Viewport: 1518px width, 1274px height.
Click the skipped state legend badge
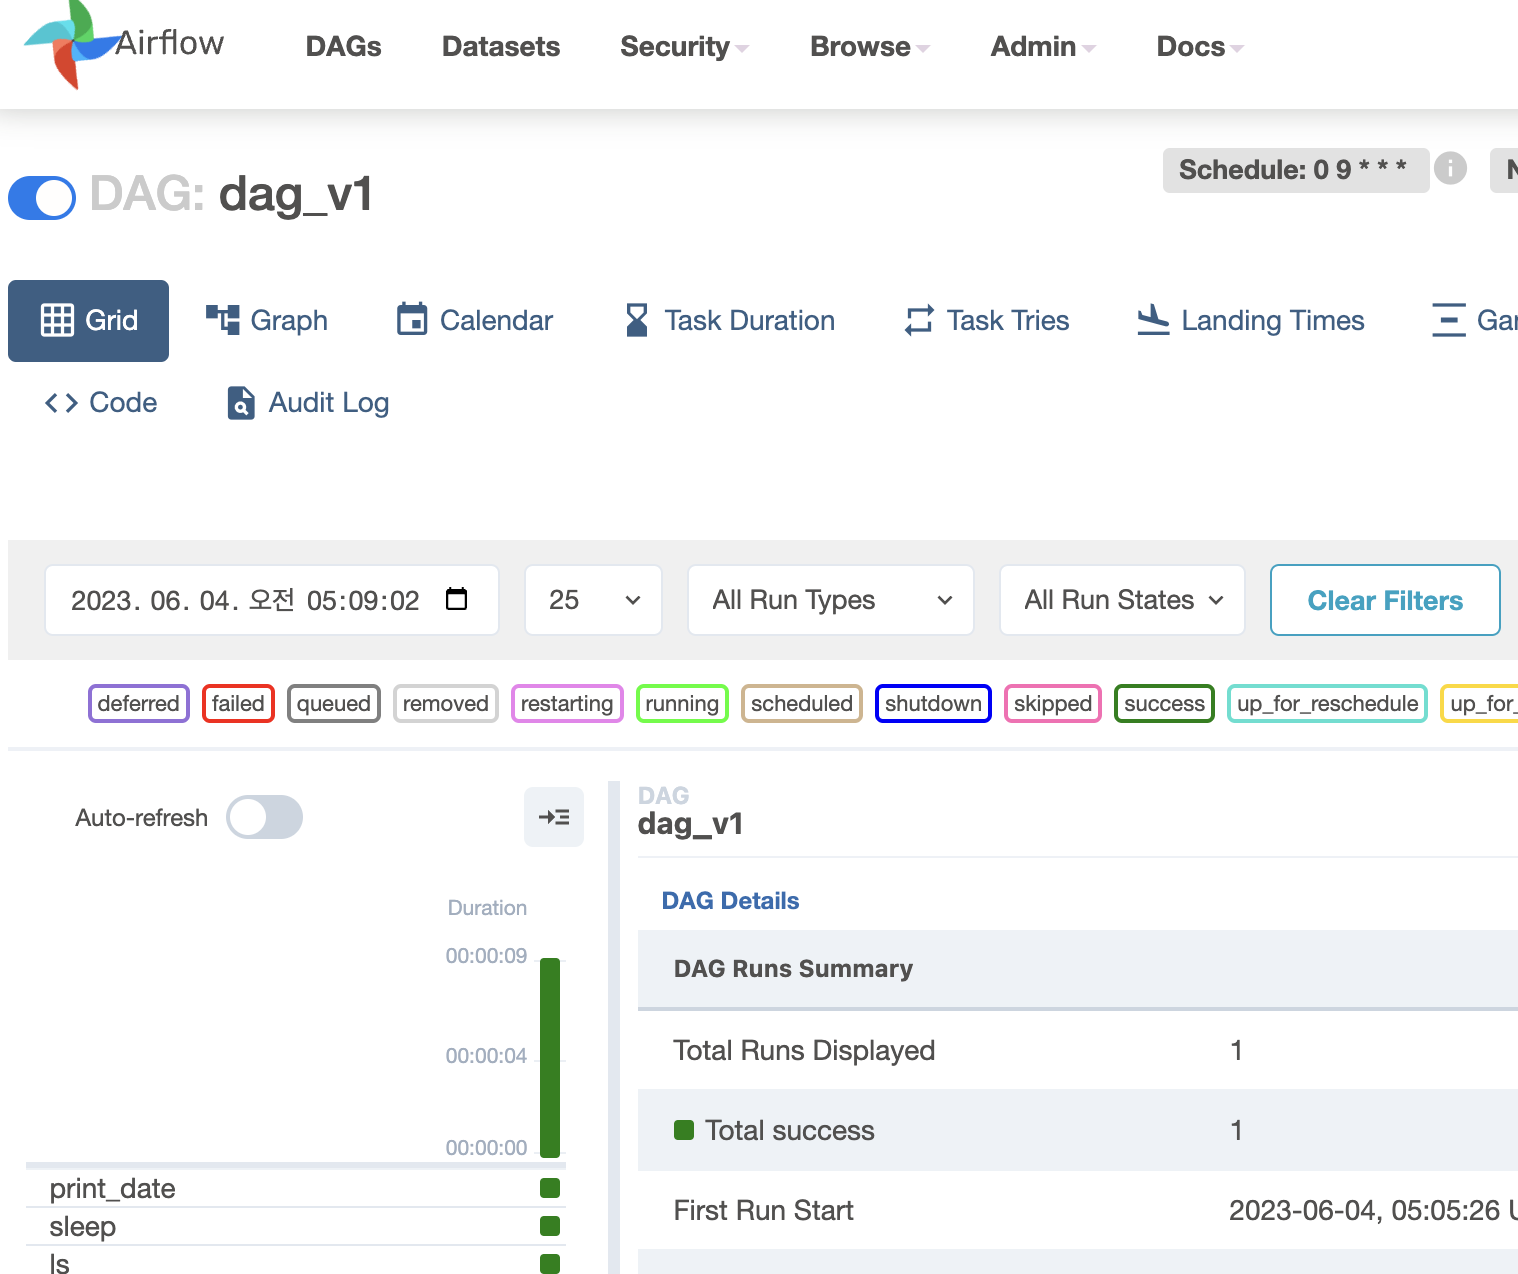click(x=1053, y=703)
